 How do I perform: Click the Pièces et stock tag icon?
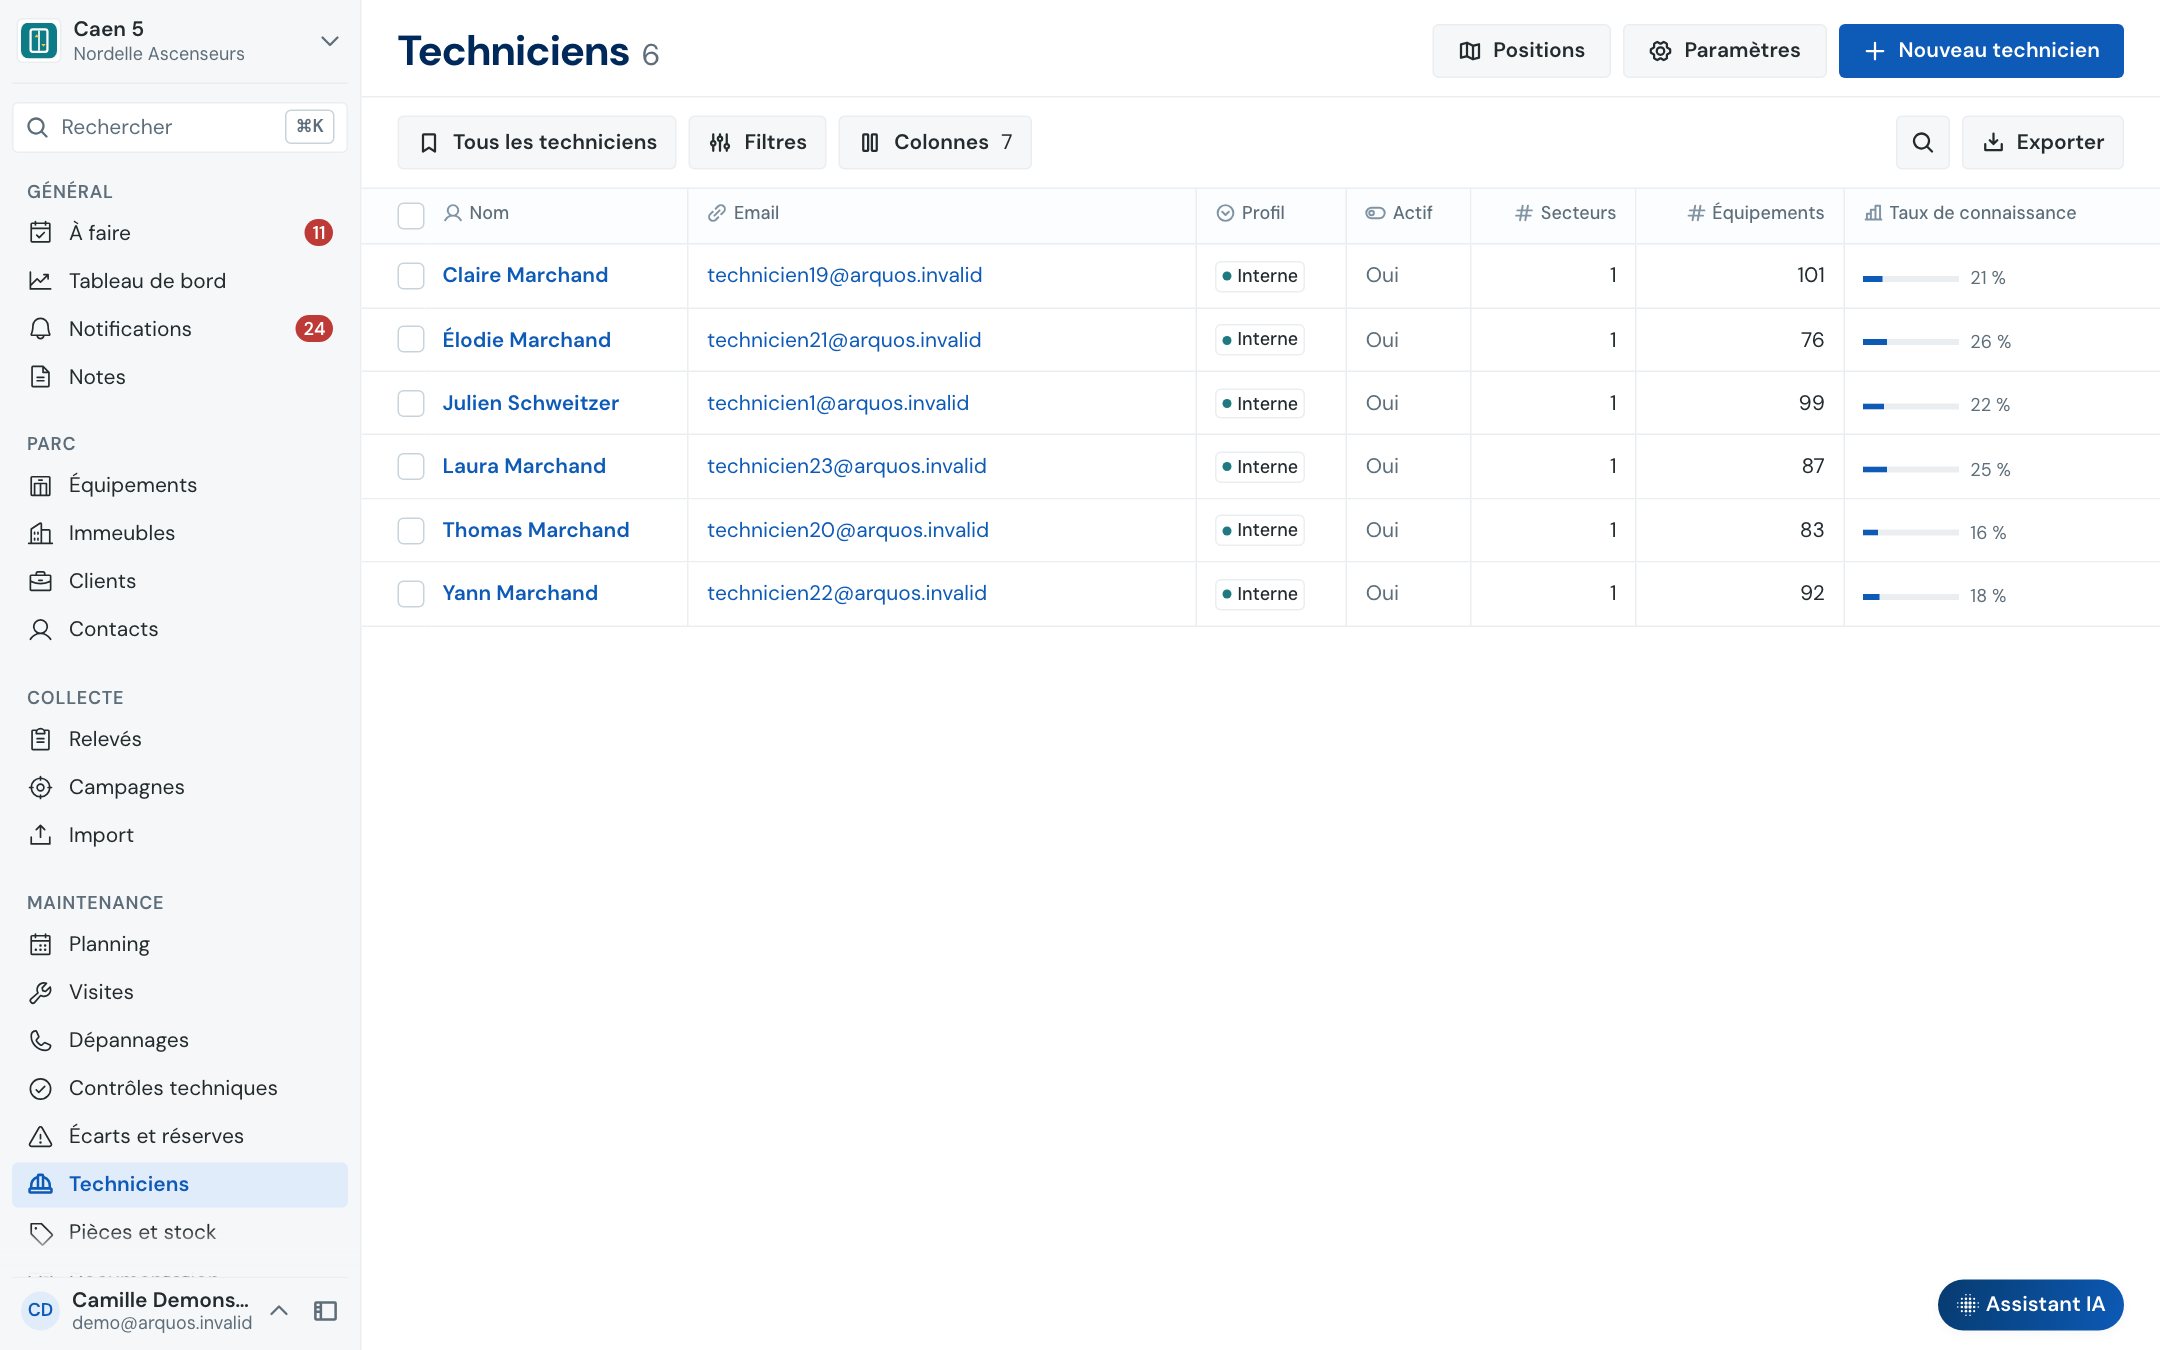(40, 1232)
